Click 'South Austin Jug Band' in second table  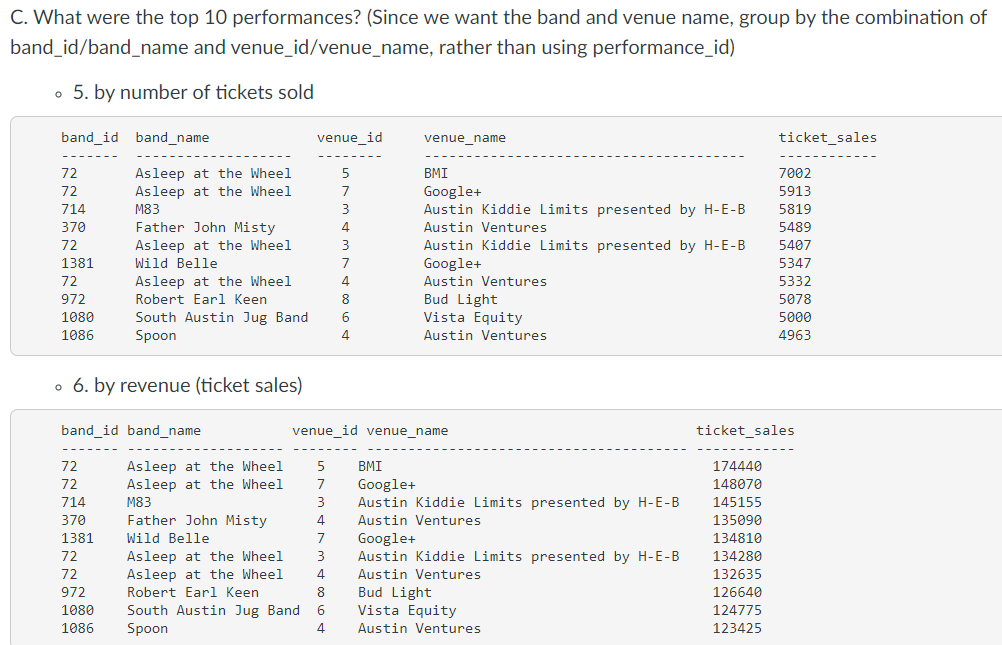click(x=213, y=610)
